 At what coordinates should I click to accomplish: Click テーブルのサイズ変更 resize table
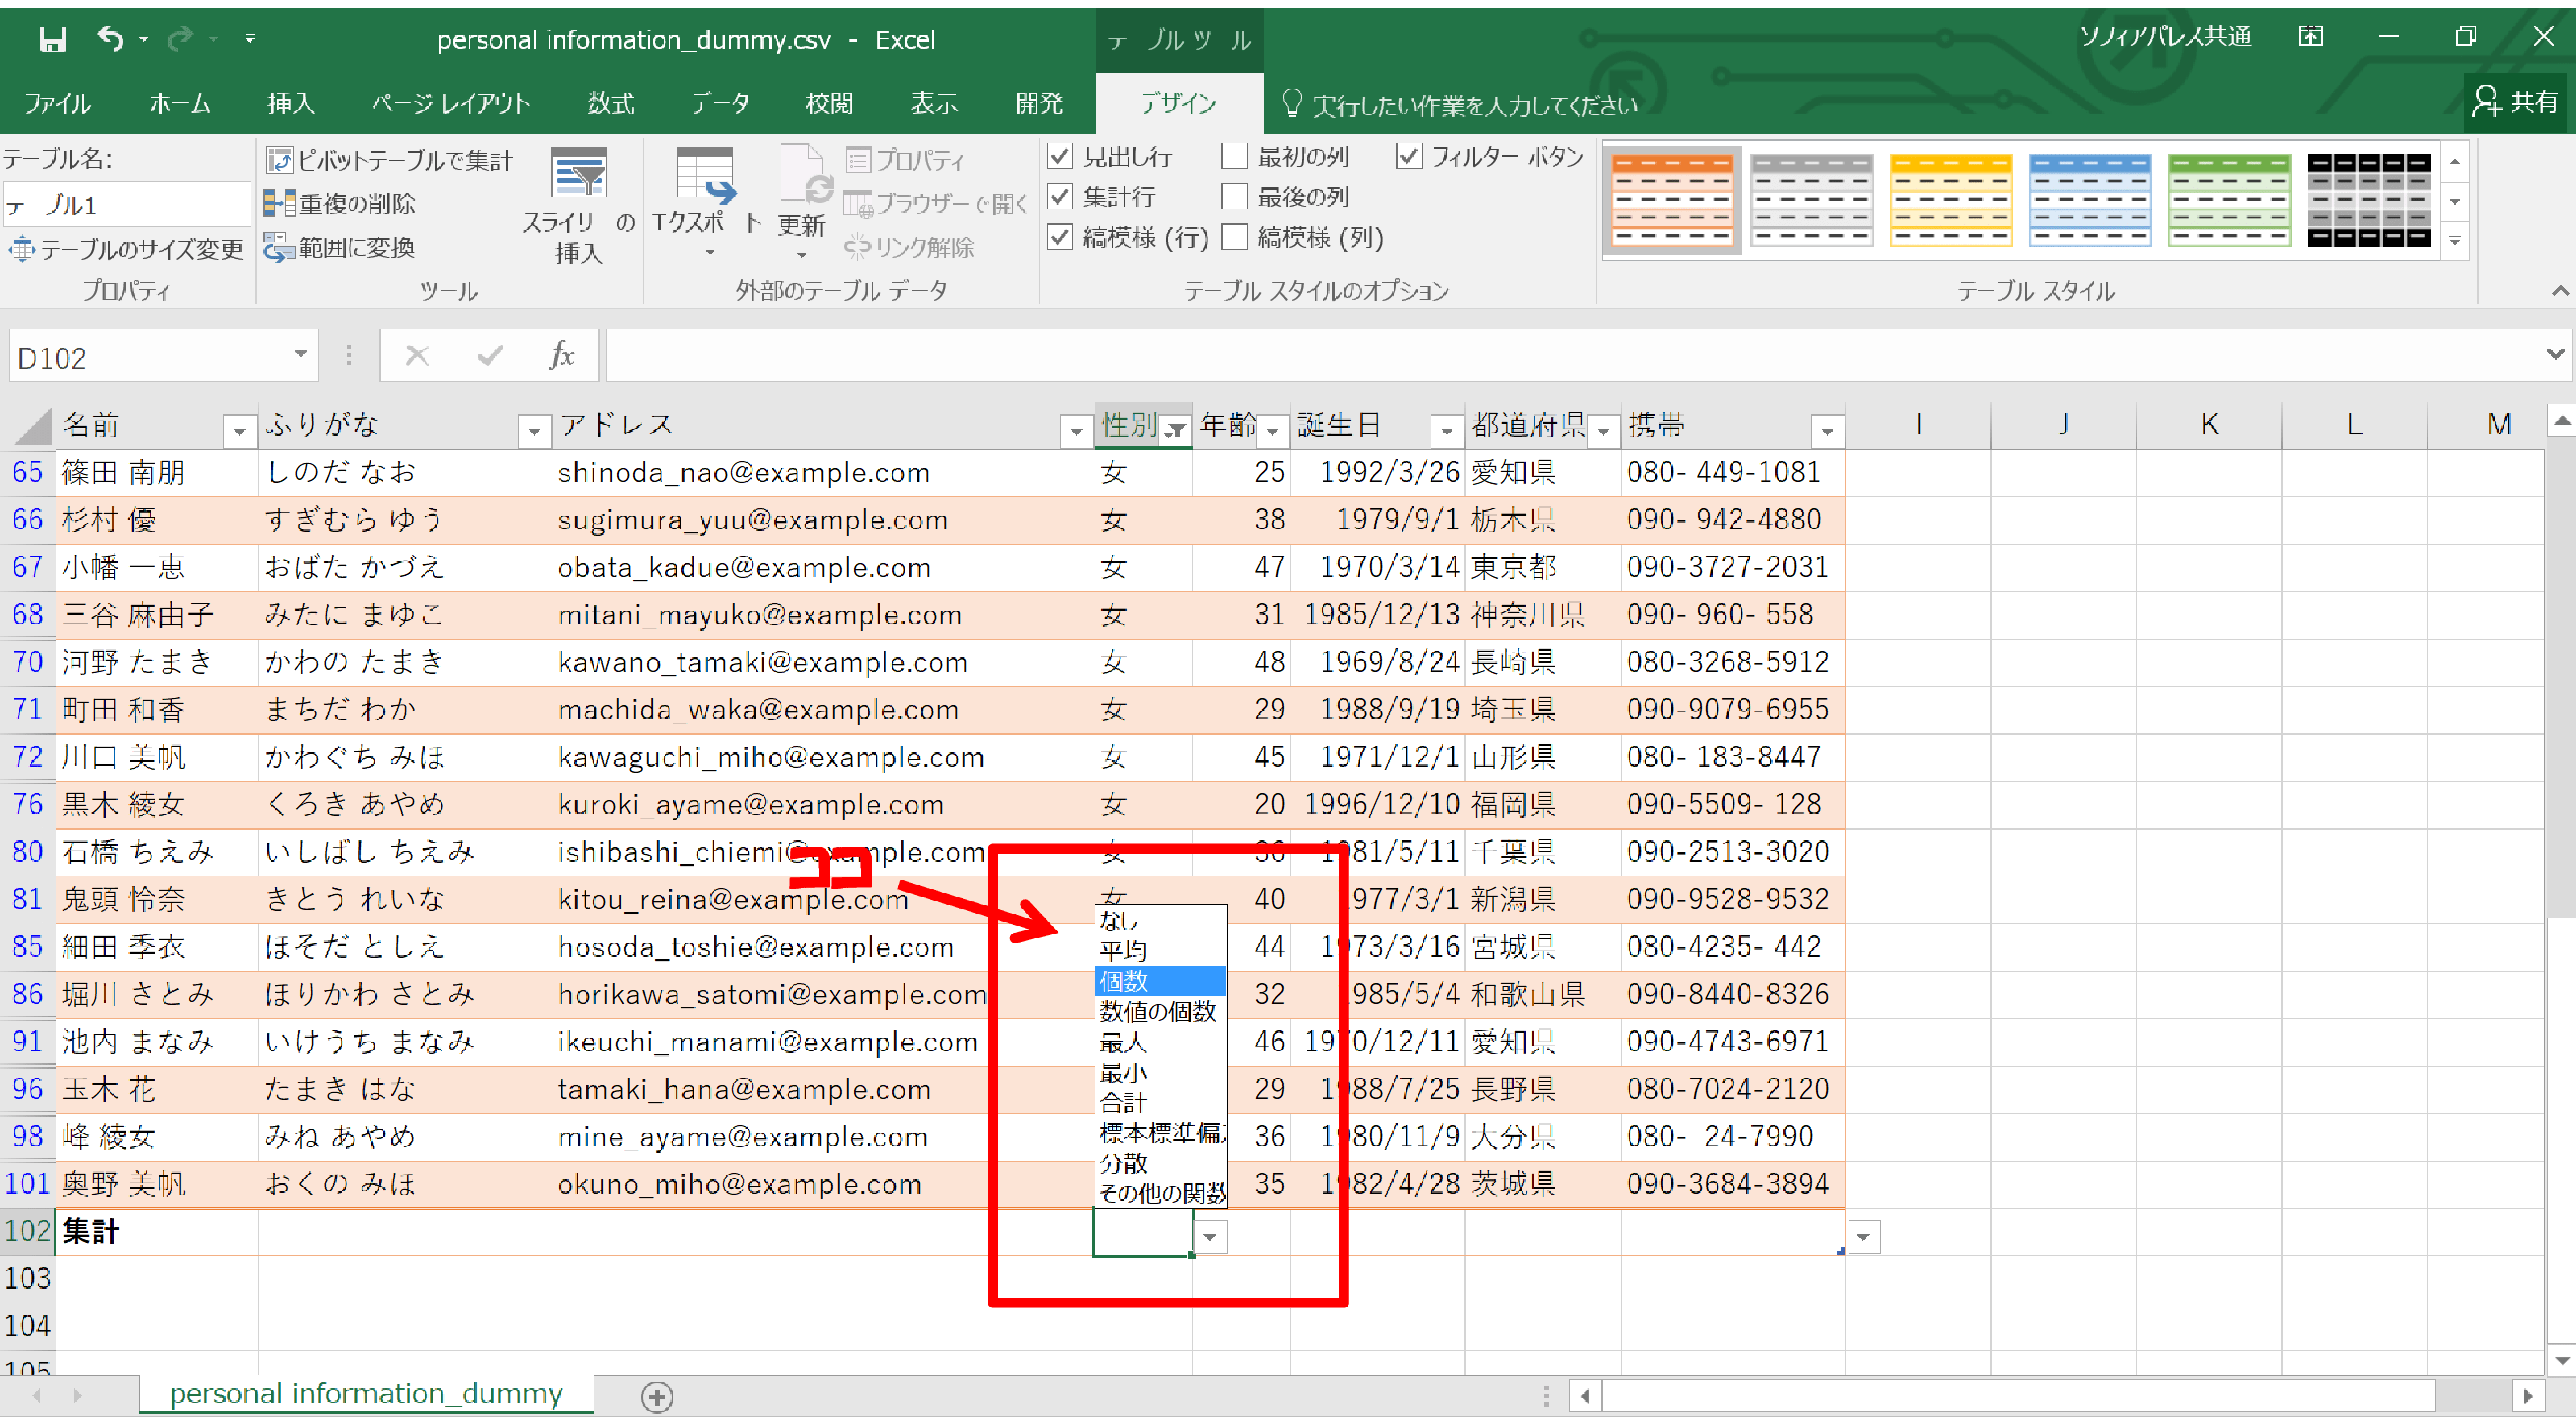tap(127, 249)
